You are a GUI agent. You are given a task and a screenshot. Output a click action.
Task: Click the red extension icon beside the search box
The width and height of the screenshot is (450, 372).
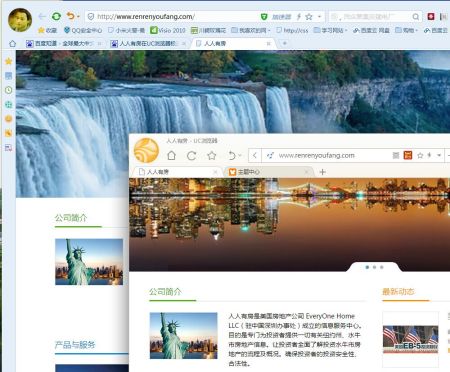pyautogui.click(x=431, y=16)
